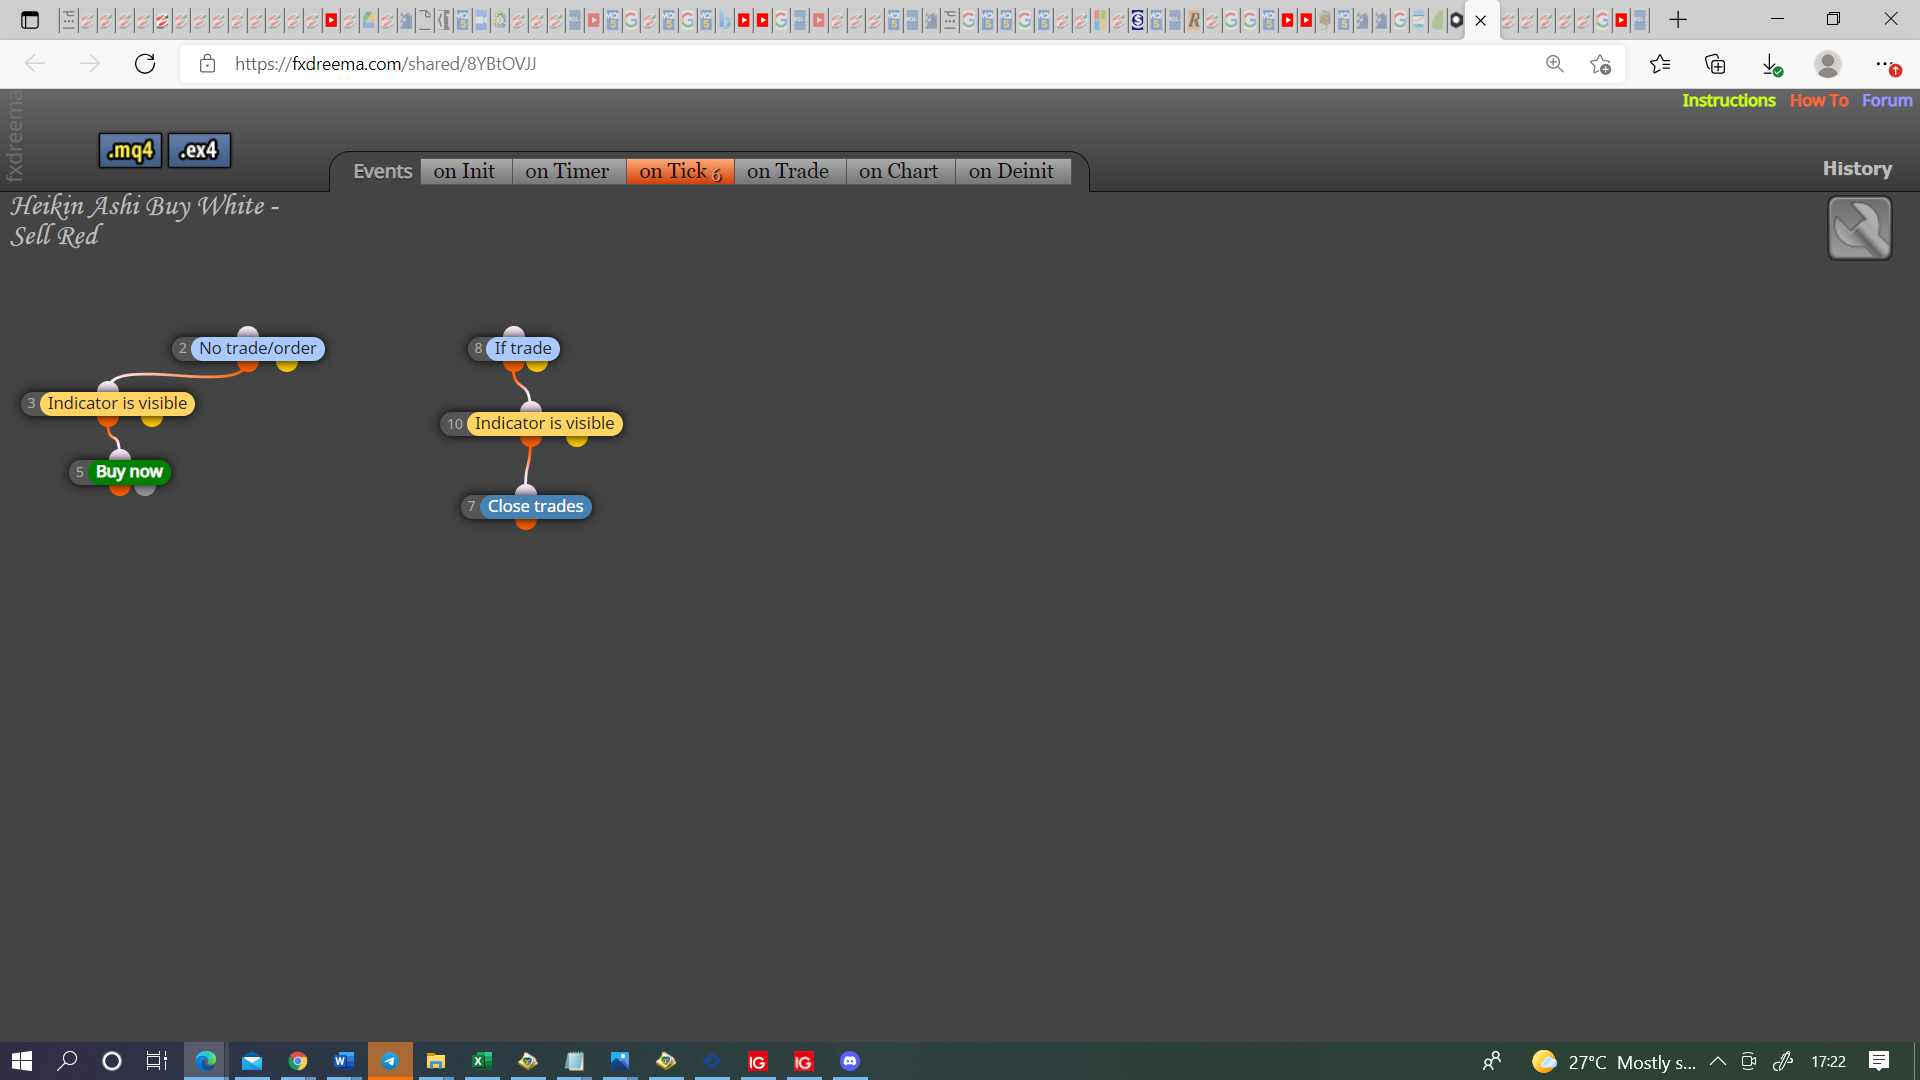Open the Forum link
This screenshot has width=1920, height=1080.
1887,100
